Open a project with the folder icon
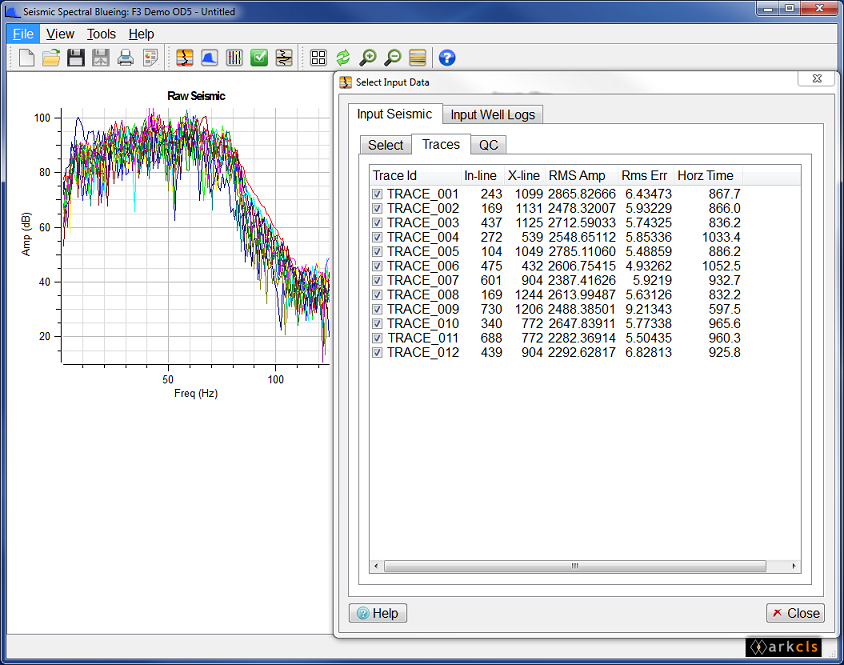The image size is (844, 665). pos(51,58)
